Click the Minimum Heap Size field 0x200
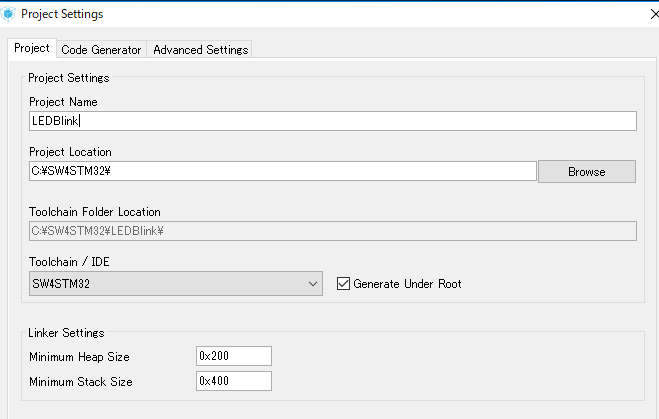659x419 pixels. 234,356
